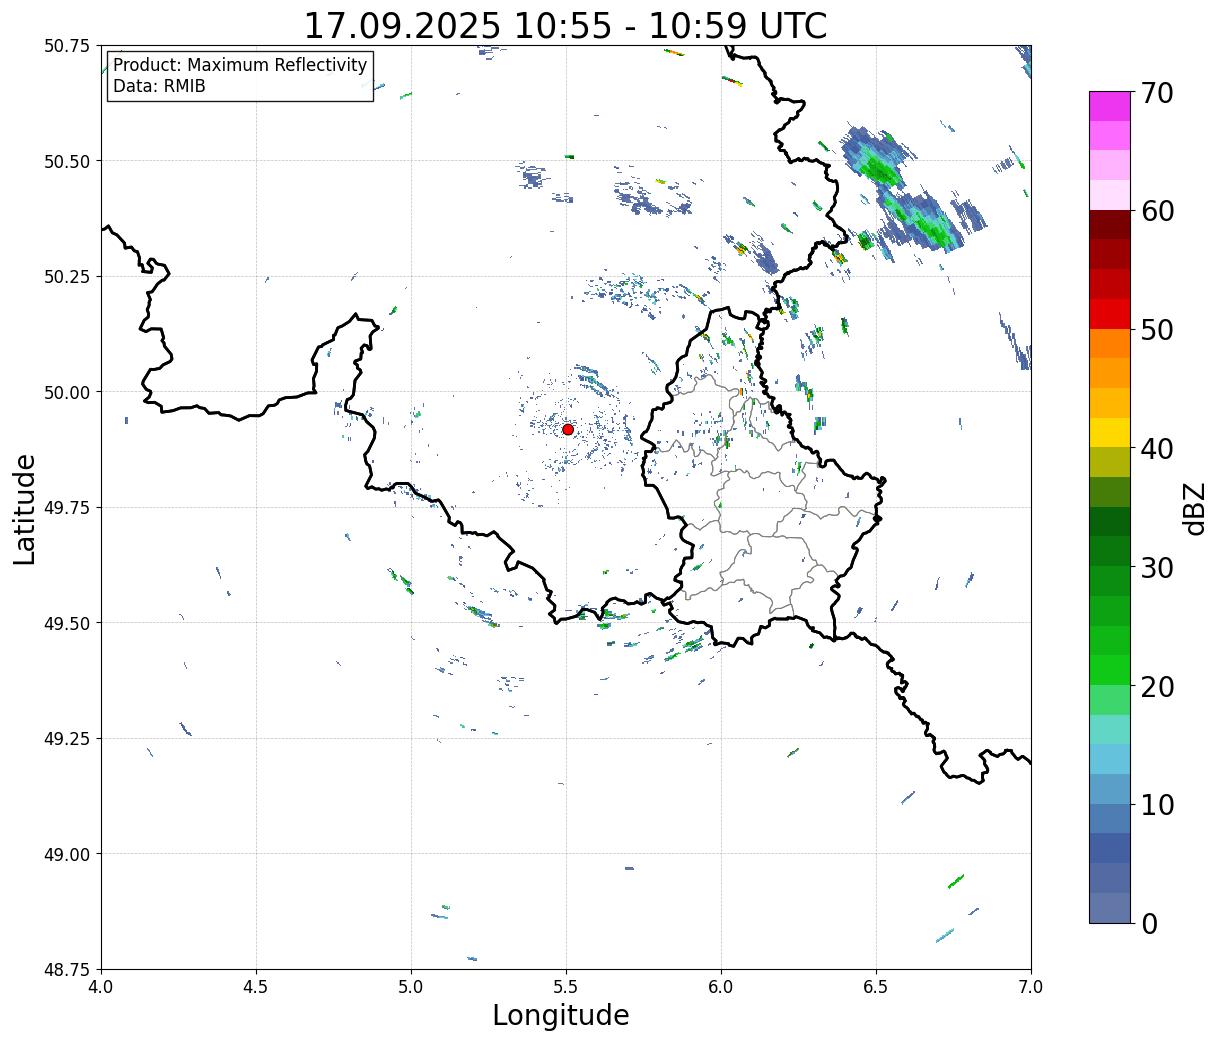Click the 'Product: Maximum Reflectivity' text

click(240, 65)
